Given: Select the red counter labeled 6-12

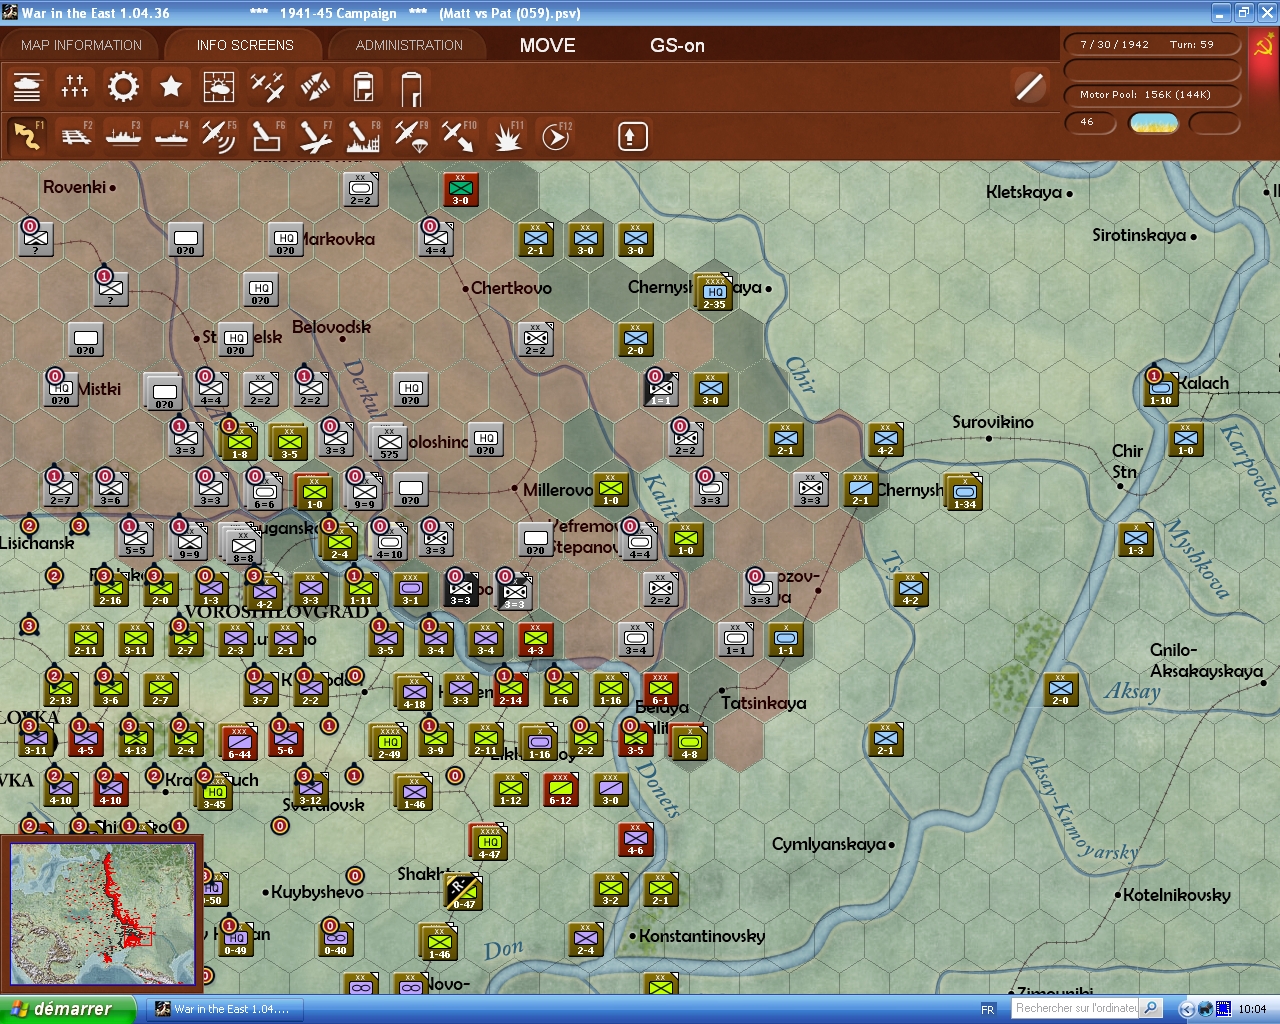Looking at the screenshot, I should tap(561, 789).
